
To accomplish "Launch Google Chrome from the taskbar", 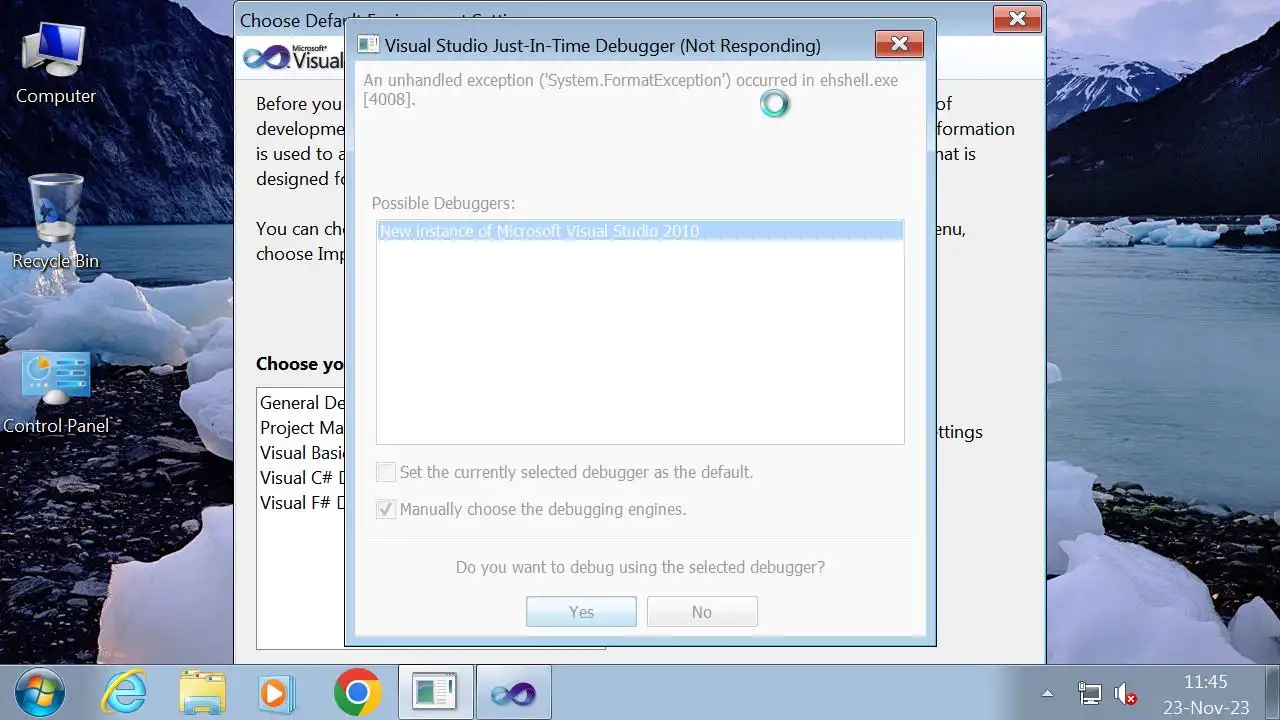I will point(357,693).
